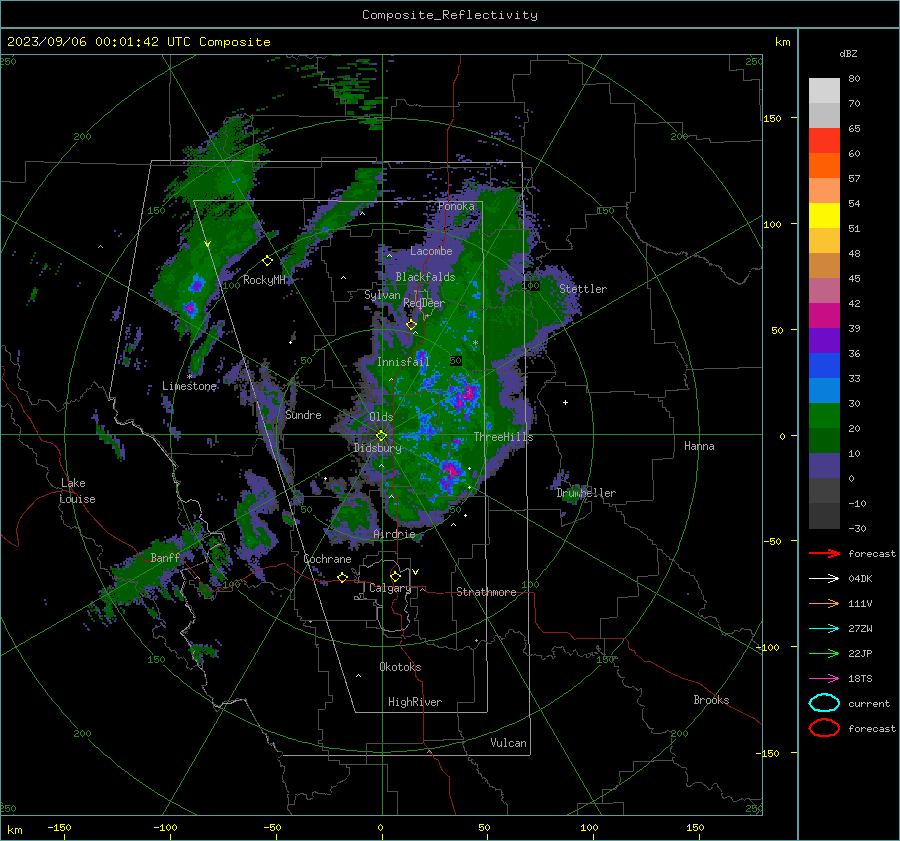This screenshot has height=841, width=900.
Task: Click the ThreeHills town label
Action: [x=503, y=437]
